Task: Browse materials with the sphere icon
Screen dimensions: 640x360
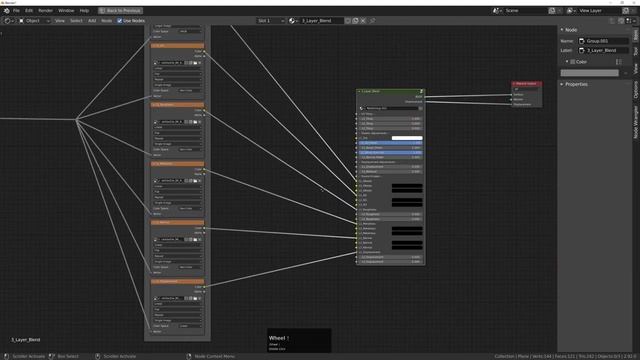Action: tap(293, 20)
